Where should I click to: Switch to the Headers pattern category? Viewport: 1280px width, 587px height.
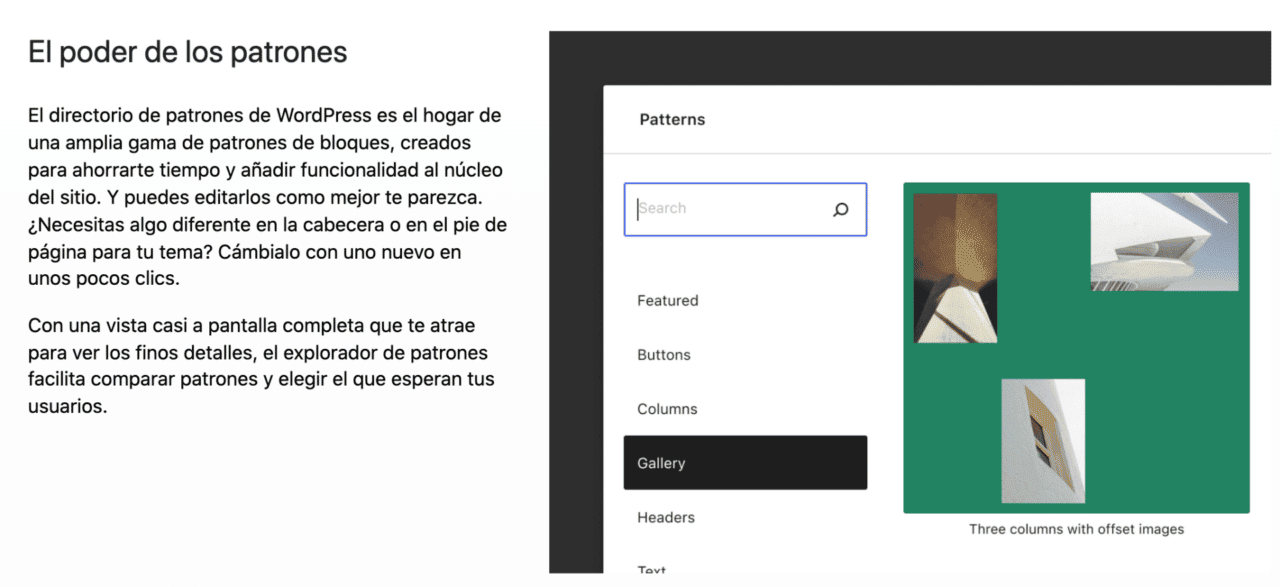[666, 517]
